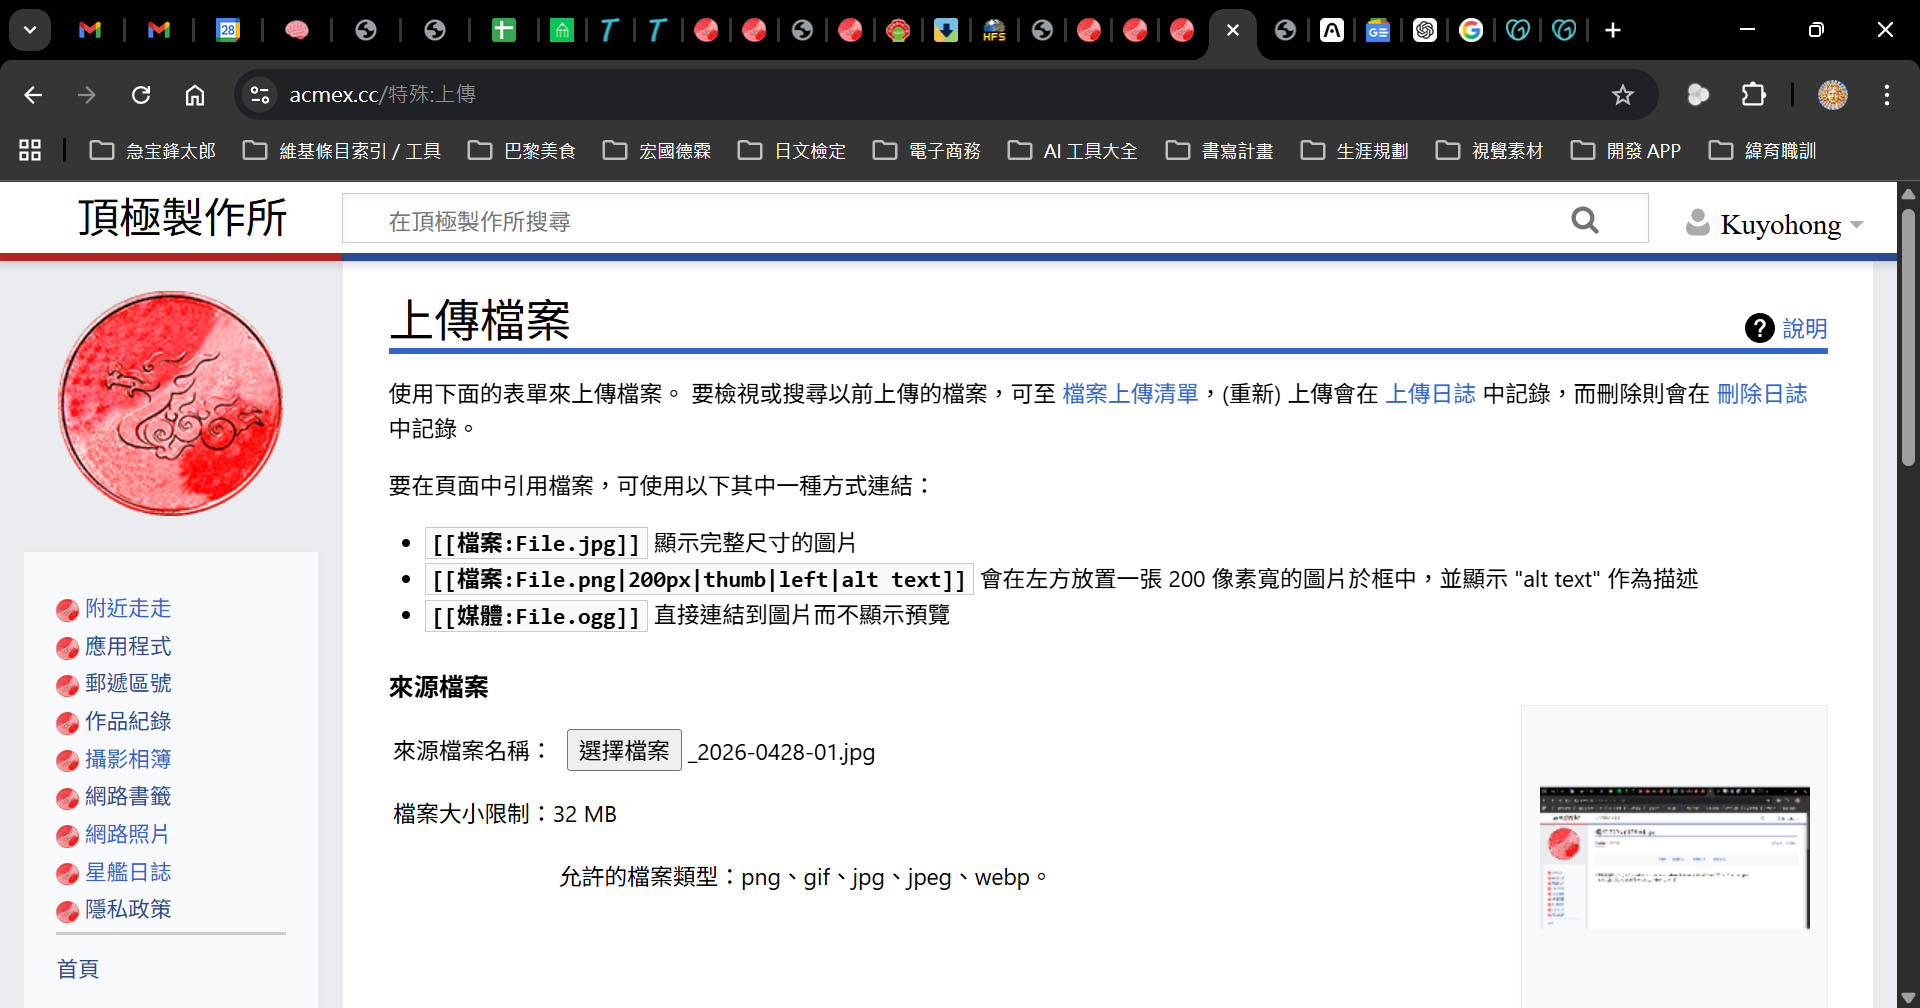Open the browser Extensions puzzle icon

click(1753, 95)
